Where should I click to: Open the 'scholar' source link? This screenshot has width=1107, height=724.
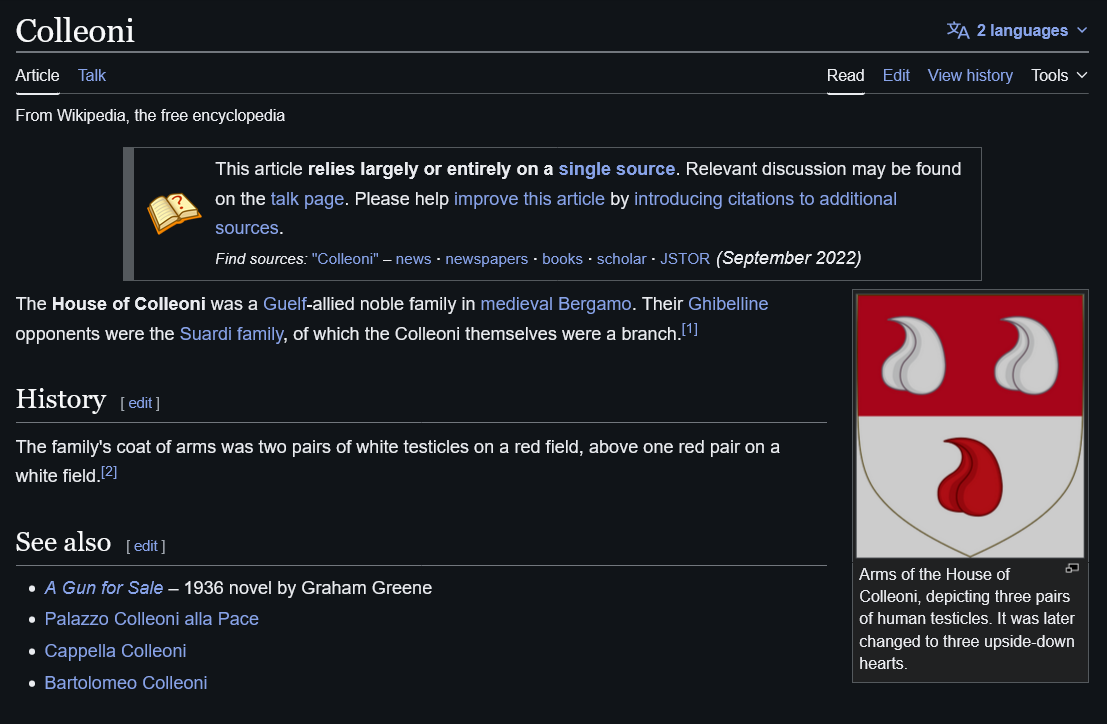pos(621,259)
